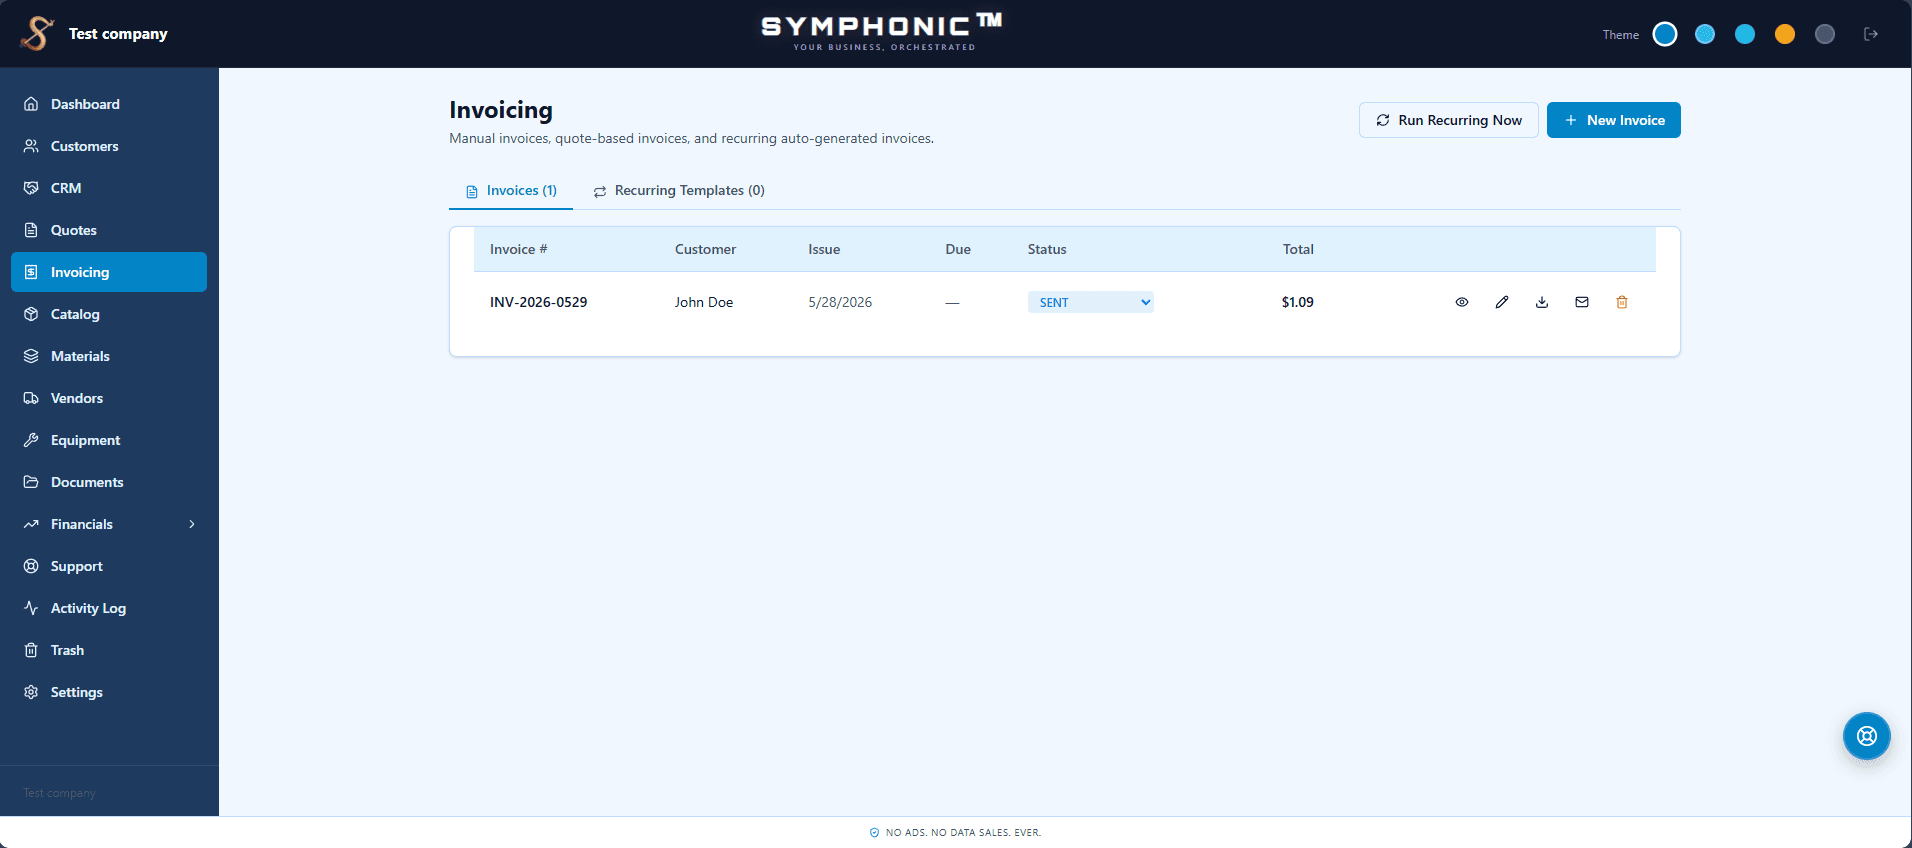Select the gray theme swatch
1912x848 pixels.
pos(1825,34)
